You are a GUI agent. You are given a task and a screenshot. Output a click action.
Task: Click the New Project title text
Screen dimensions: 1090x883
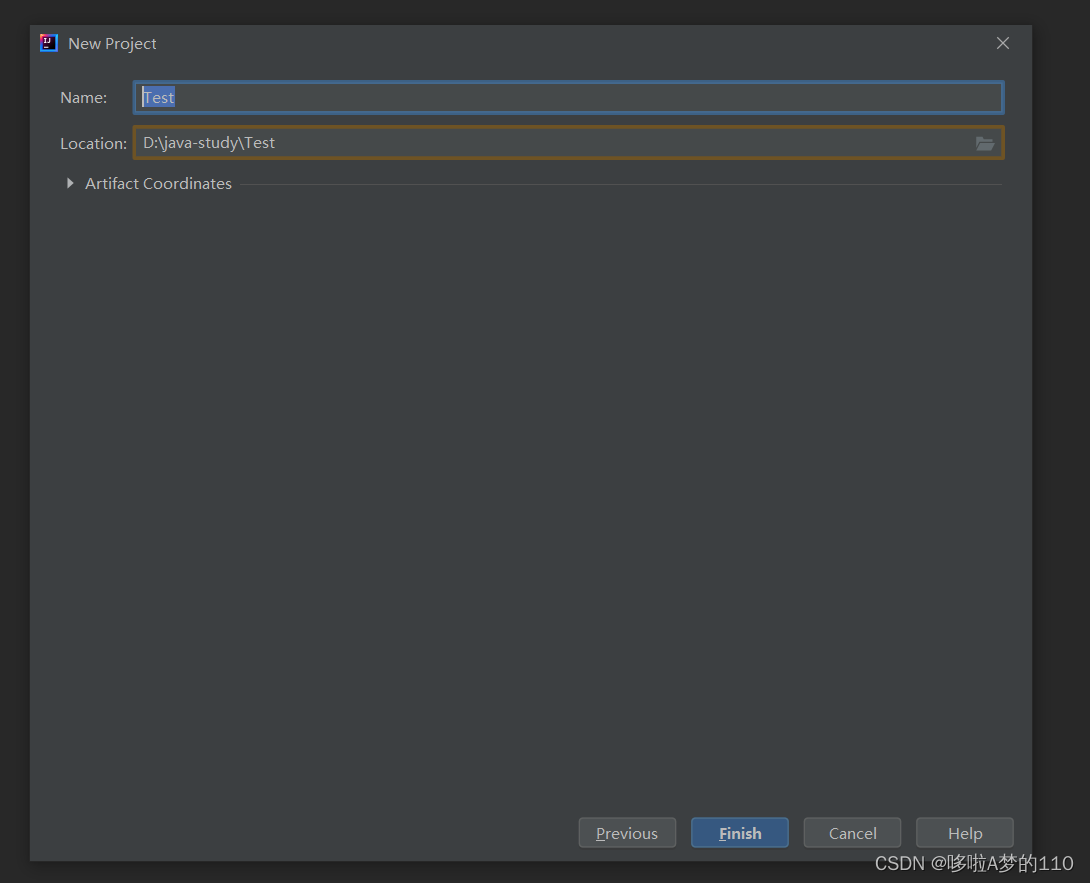click(x=112, y=43)
